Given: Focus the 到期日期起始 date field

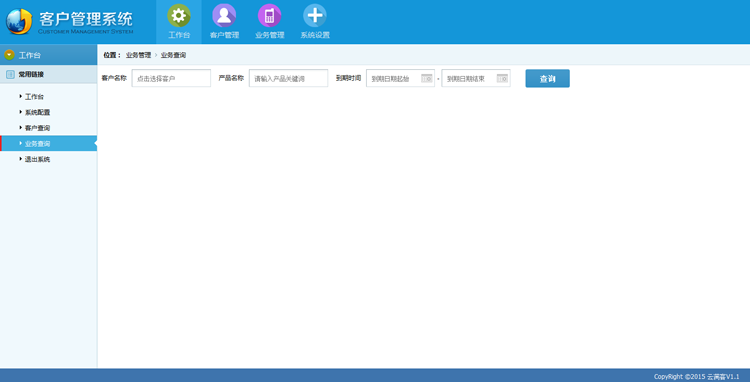Looking at the screenshot, I should click(400, 78).
